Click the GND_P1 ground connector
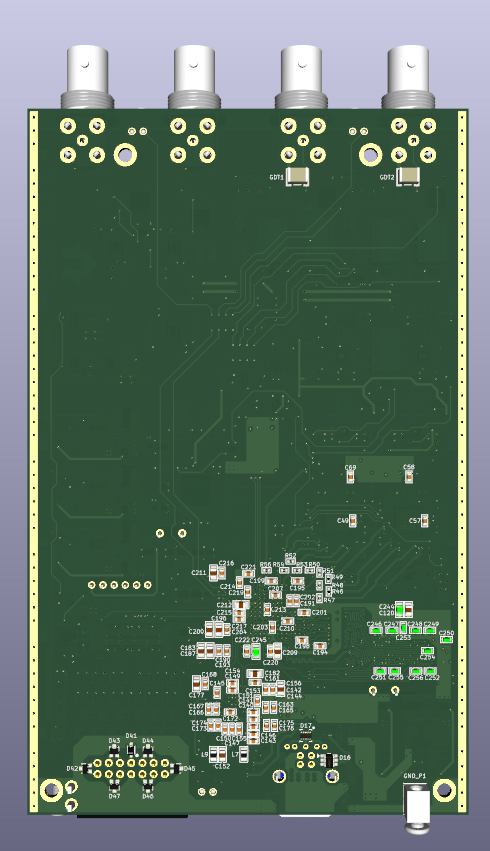The image size is (490, 851). point(417,807)
